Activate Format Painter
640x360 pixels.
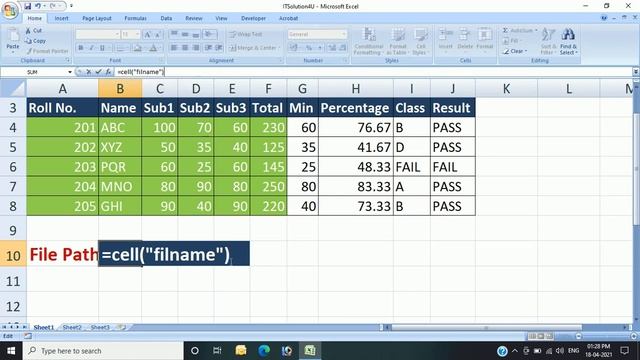click(47, 51)
